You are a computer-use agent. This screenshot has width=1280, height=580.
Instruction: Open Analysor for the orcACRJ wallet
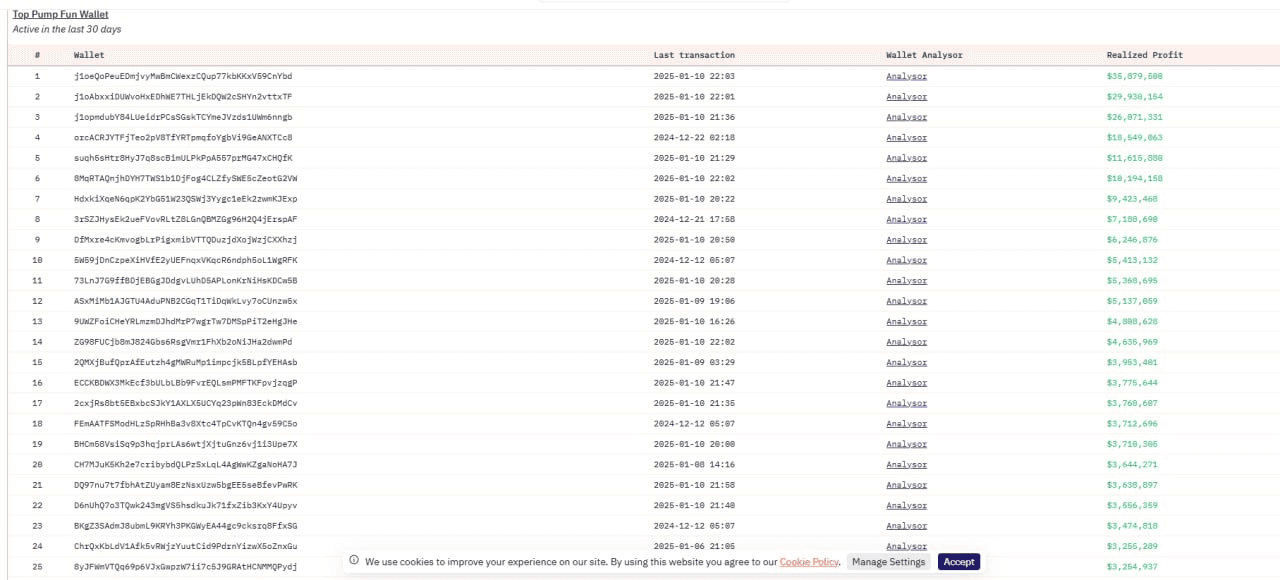(906, 138)
